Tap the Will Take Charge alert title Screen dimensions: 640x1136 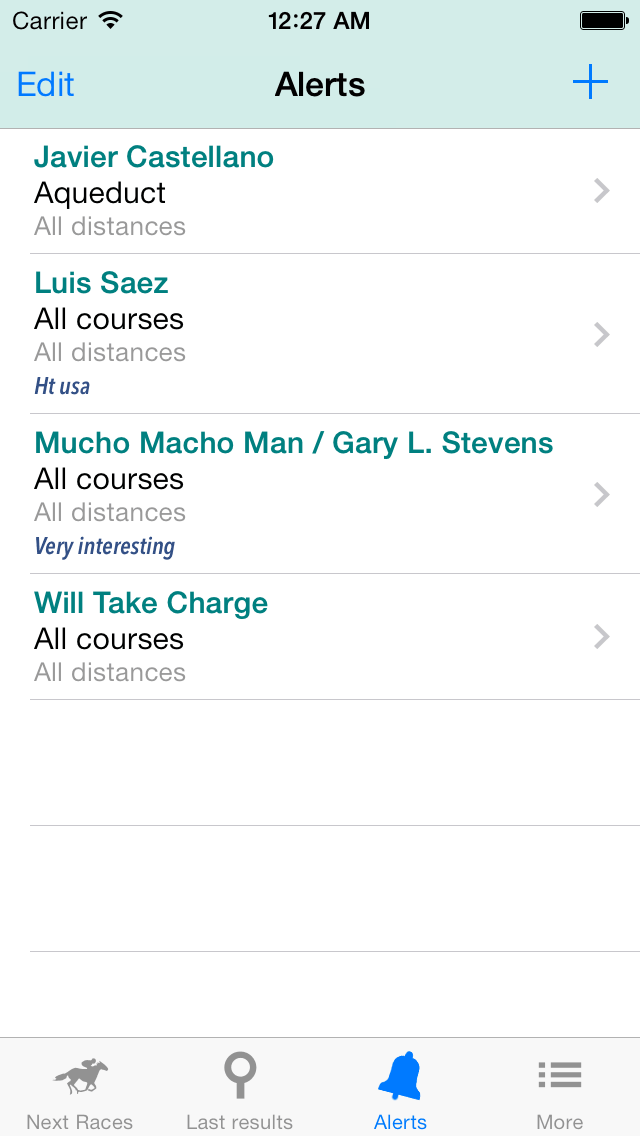(151, 603)
